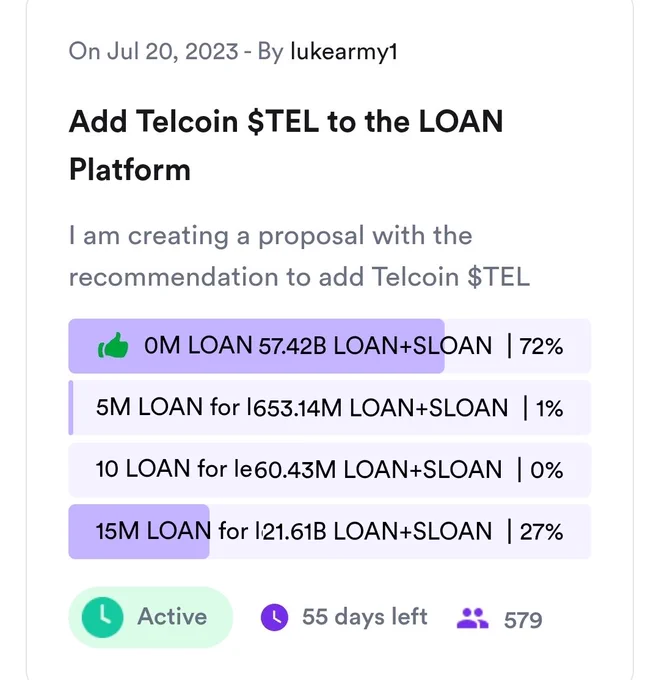Click the green clock icon in Active badge
Viewport: 659px width, 680px height.
point(103,617)
